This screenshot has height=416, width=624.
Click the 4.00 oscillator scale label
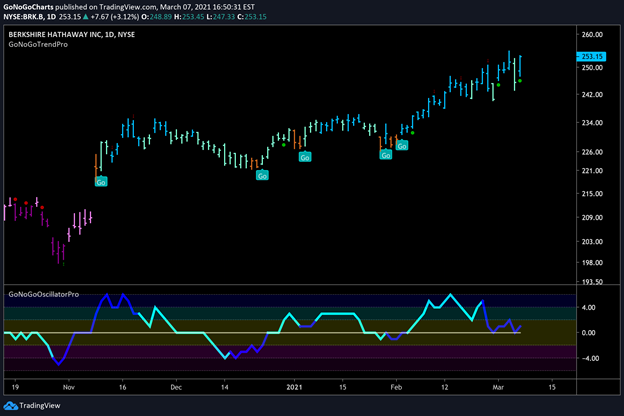pyautogui.click(x=589, y=307)
